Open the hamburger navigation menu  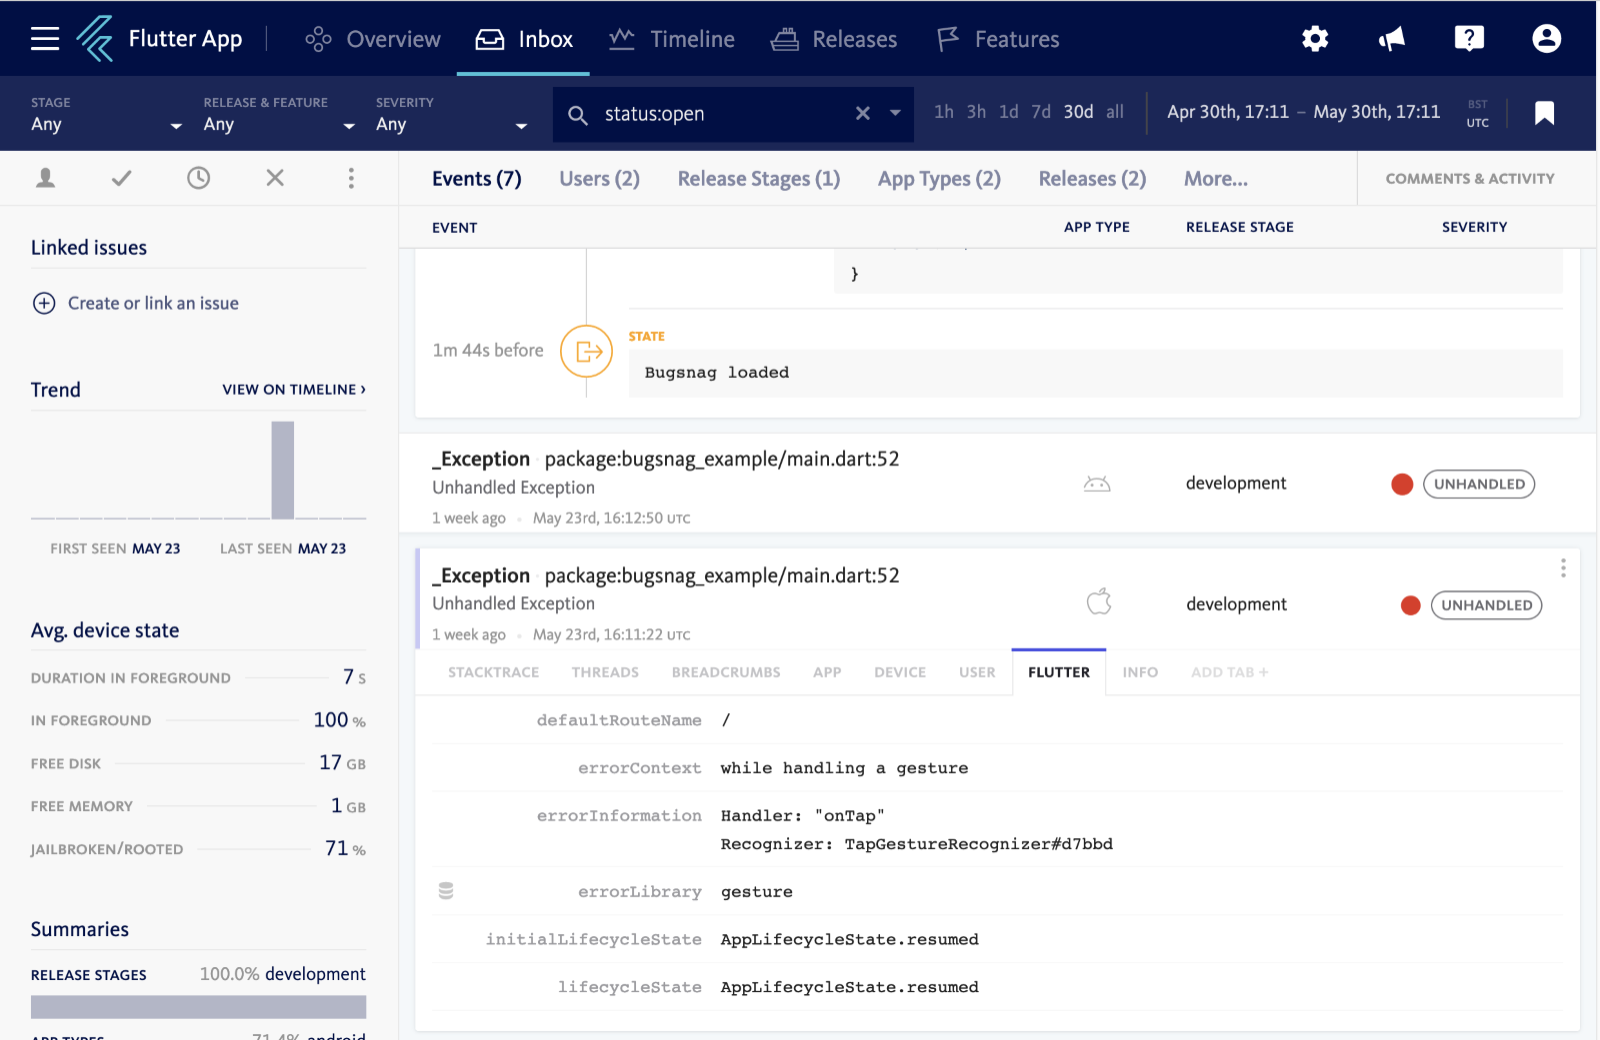[x=45, y=39]
